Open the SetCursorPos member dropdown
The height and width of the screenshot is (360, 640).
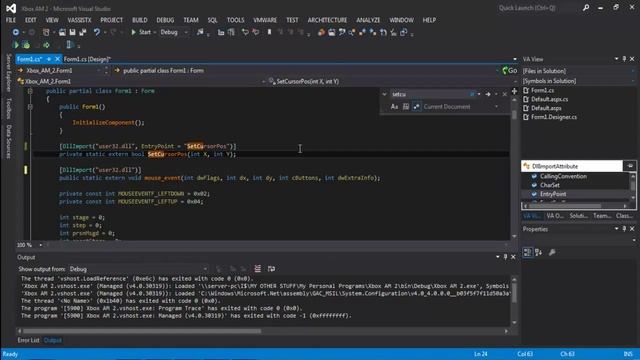coord(391,82)
